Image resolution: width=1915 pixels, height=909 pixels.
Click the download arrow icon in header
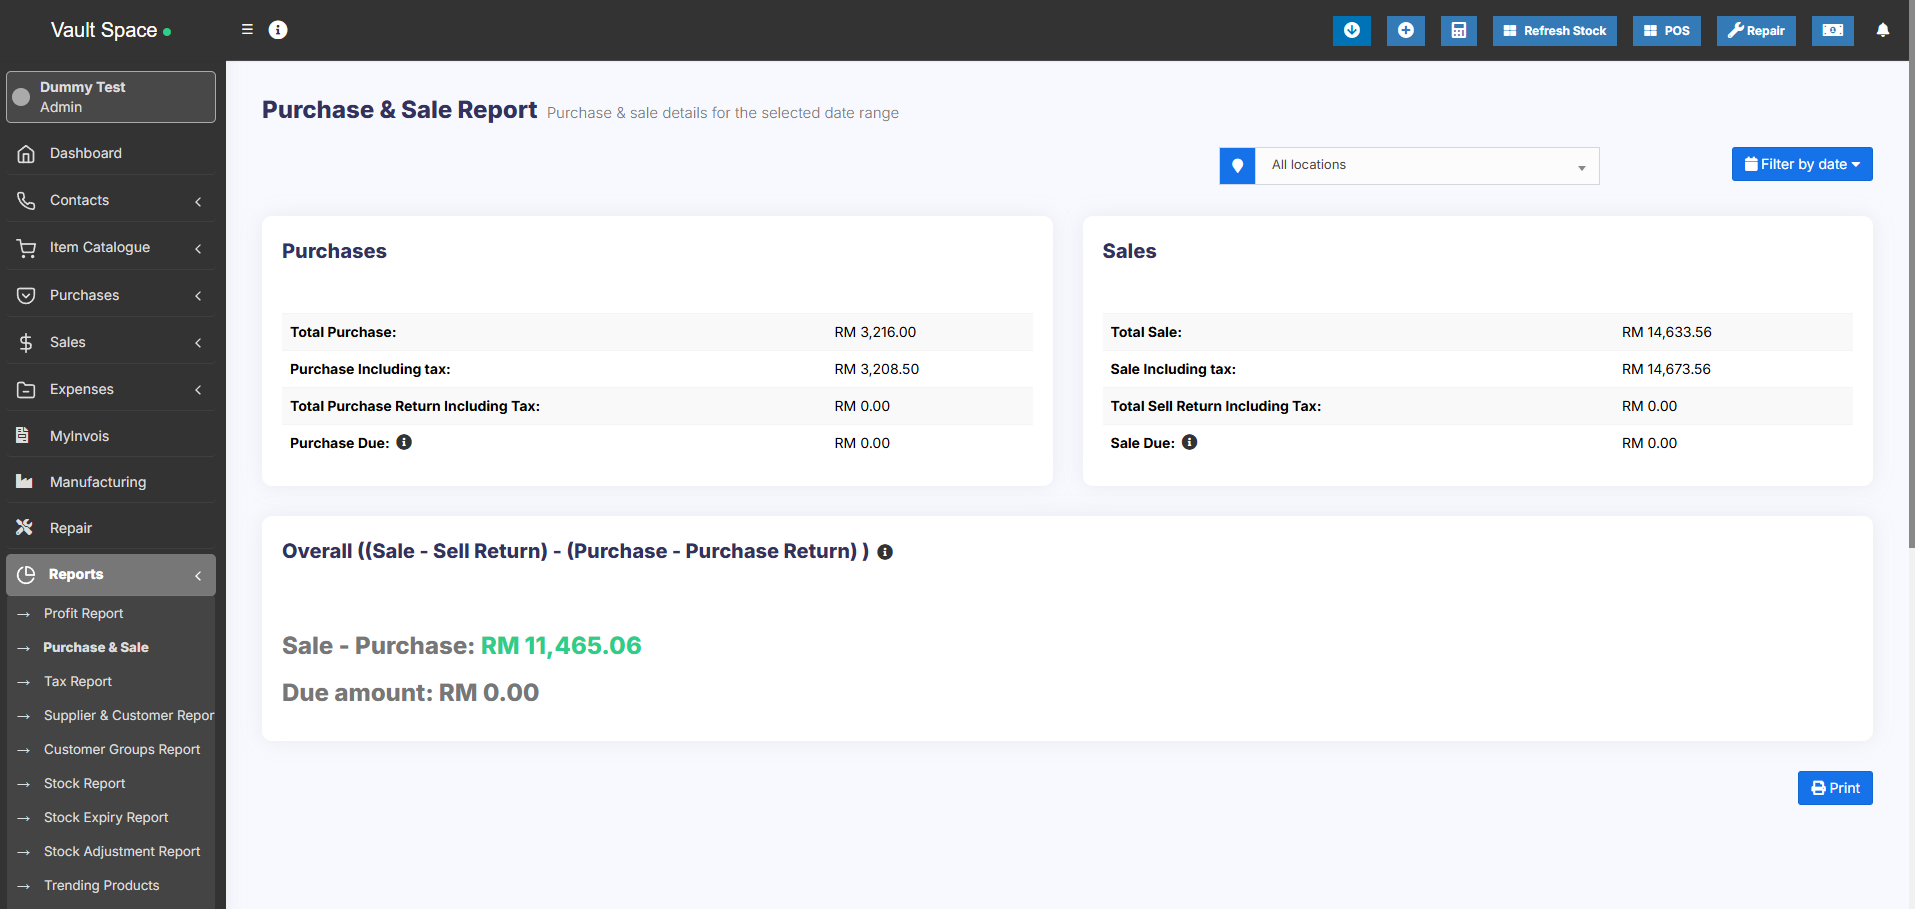coord(1351,30)
